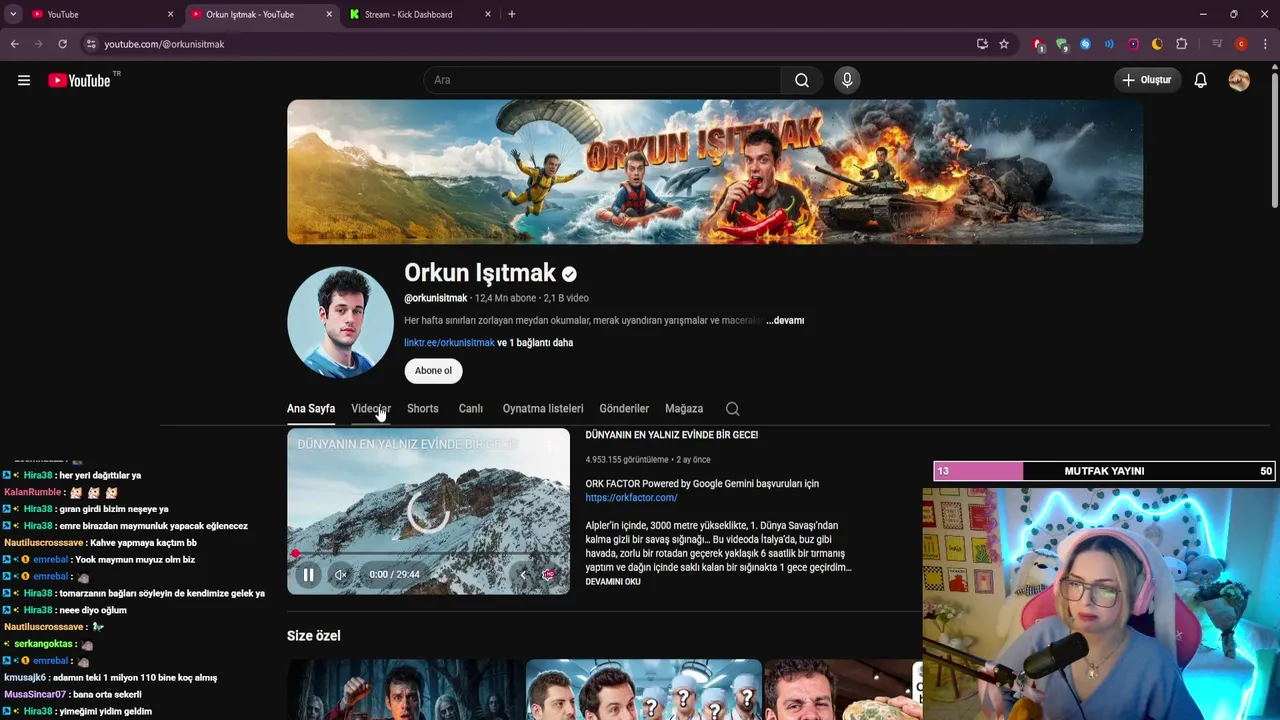
Task: Click the search magnifier button
Action: point(802,80)
